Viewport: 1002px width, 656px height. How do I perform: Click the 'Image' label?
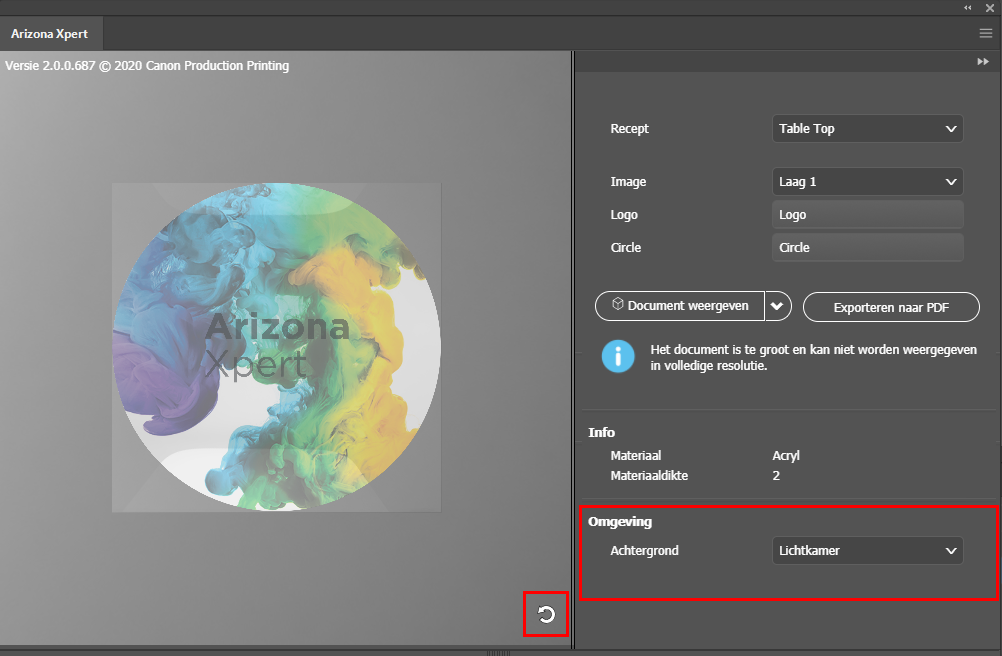click(x=628, y=182)
